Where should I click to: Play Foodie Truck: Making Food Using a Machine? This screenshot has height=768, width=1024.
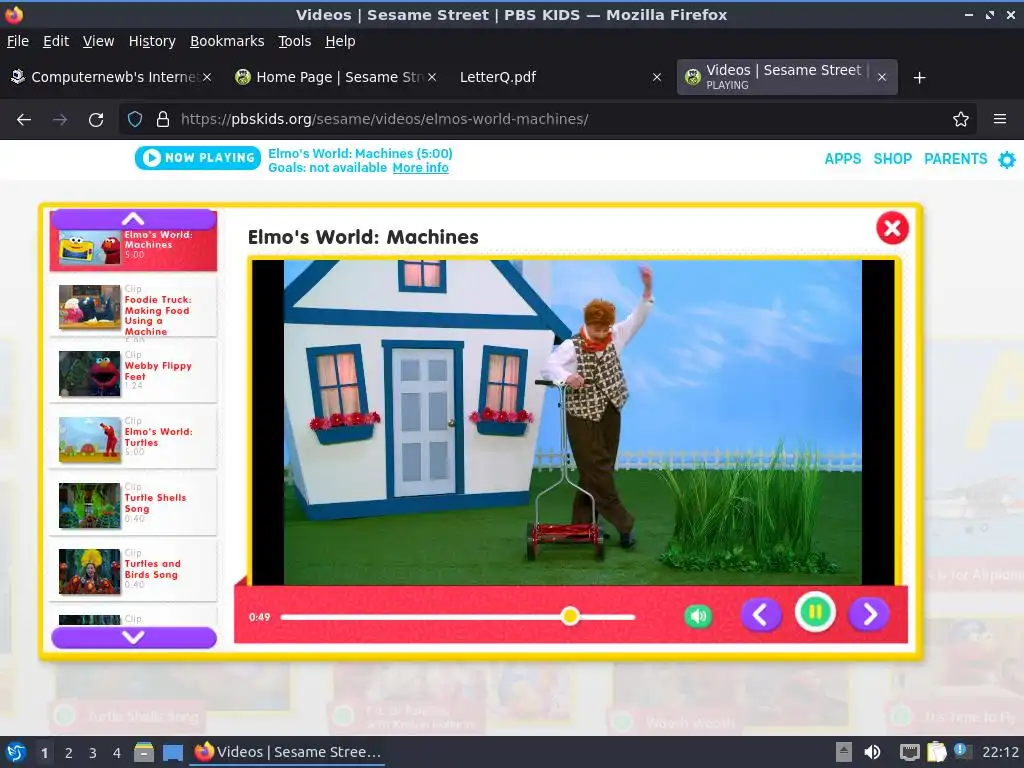[133, 308]
